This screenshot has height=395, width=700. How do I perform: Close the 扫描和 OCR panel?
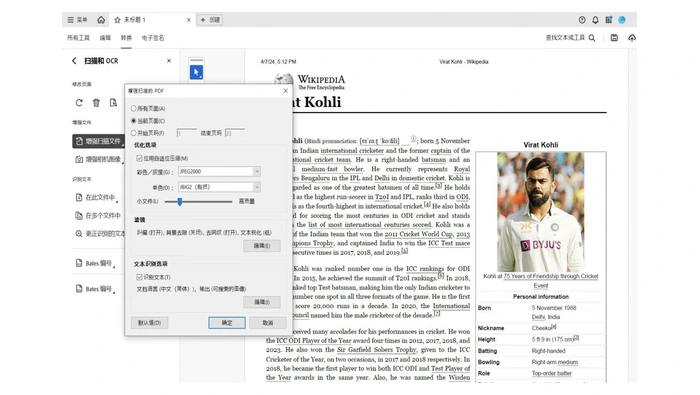click(x=169, y=61)
